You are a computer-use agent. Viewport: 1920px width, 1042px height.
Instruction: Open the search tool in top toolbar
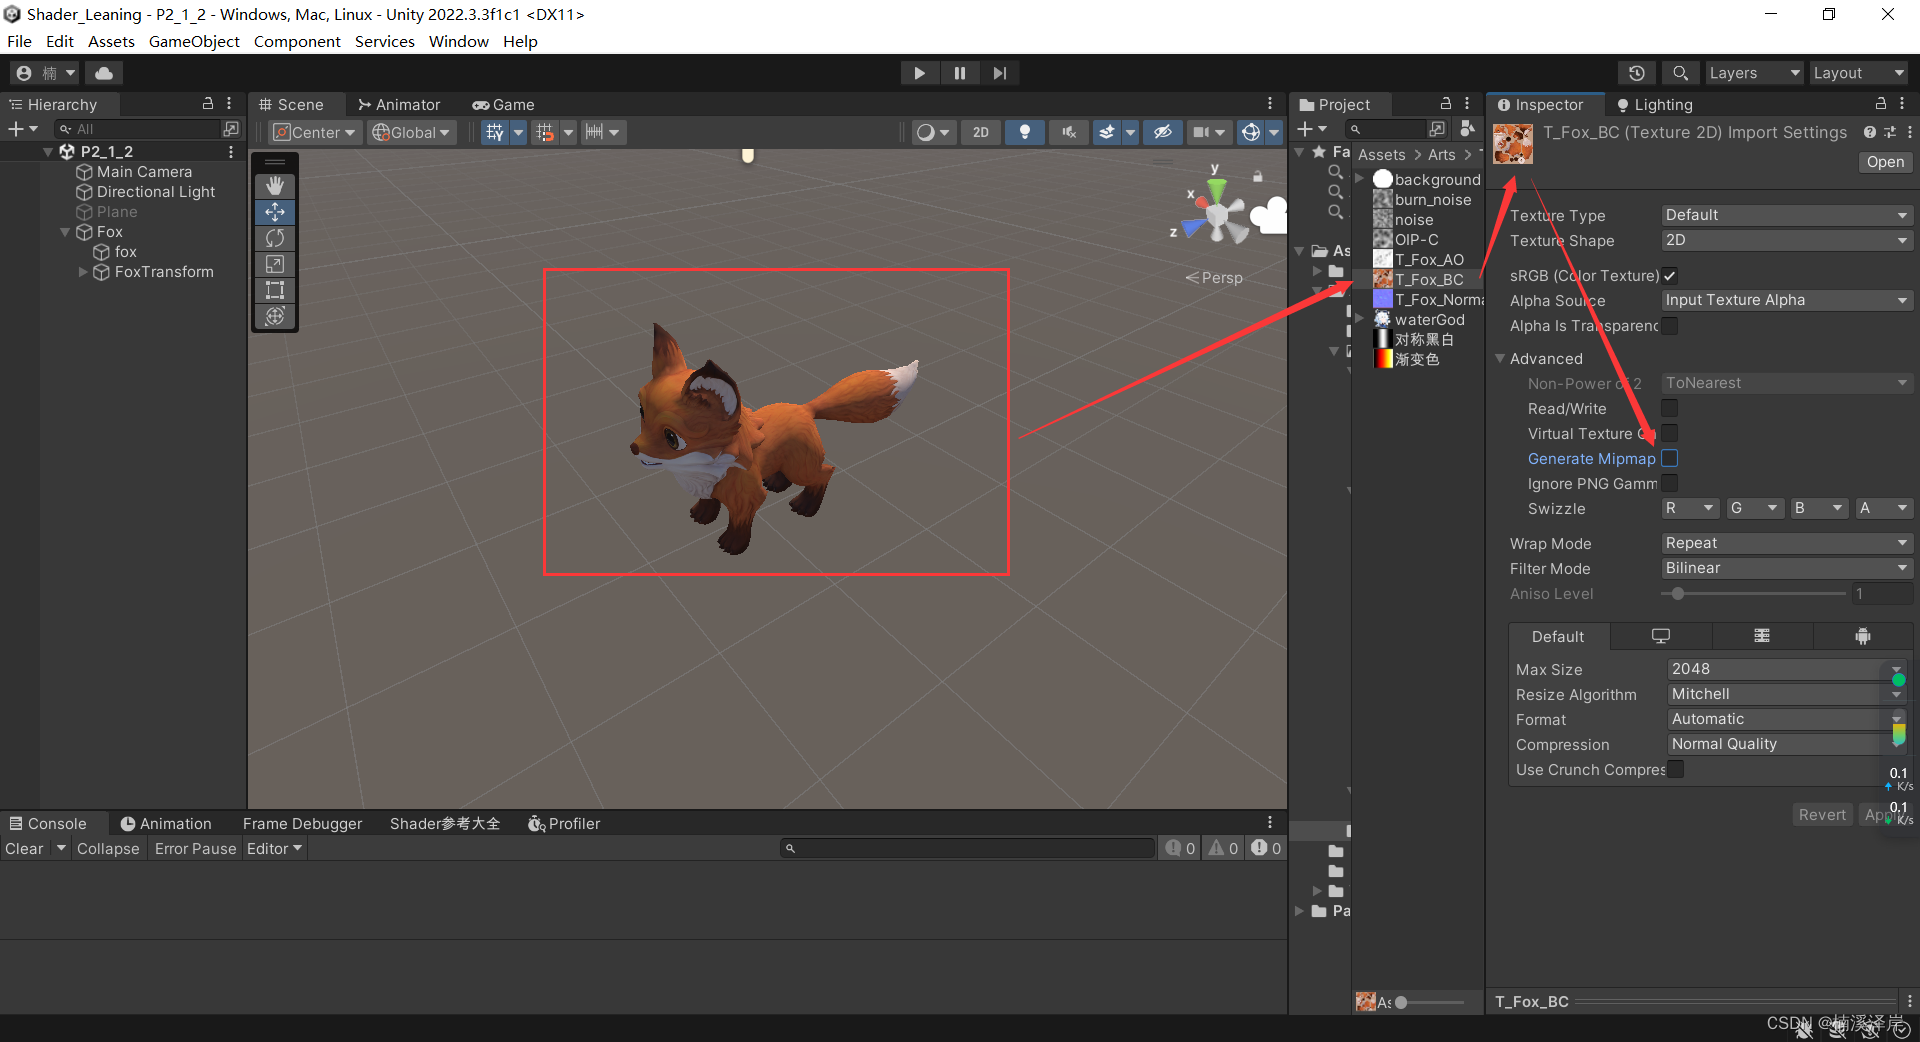pos(1679,72)
